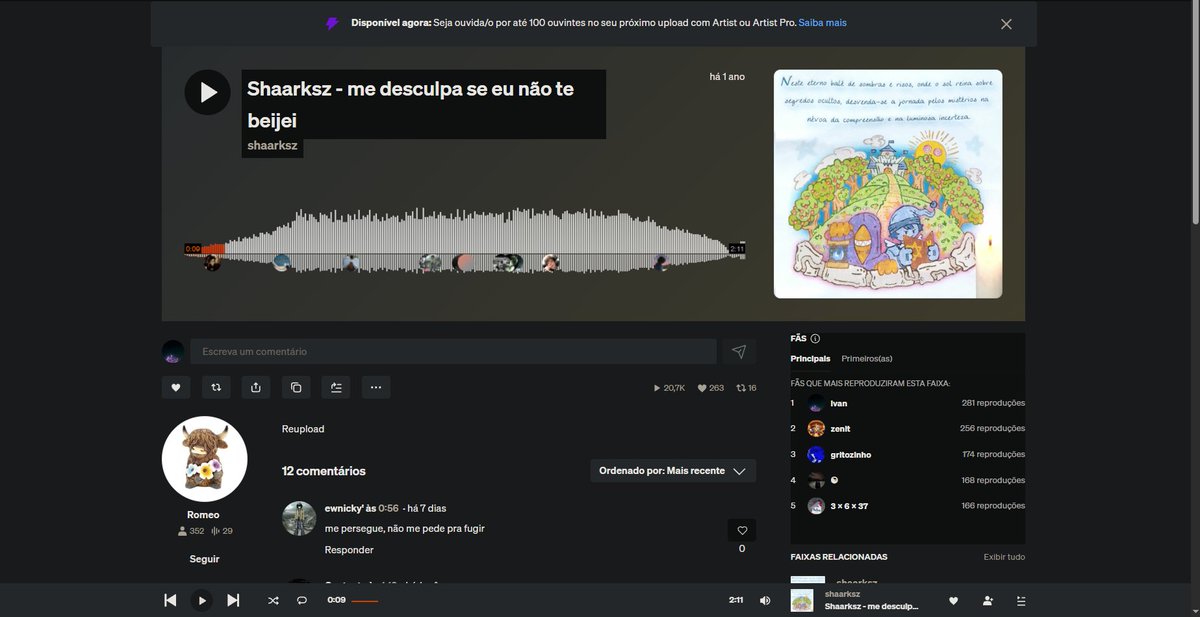Skip to the next track in player bar
The width and height of the screenshot is (1200, 617).
(233, 600)
